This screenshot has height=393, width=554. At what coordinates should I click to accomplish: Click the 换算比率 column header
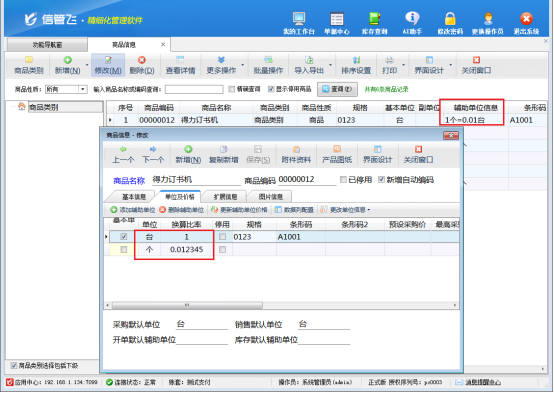187,224
